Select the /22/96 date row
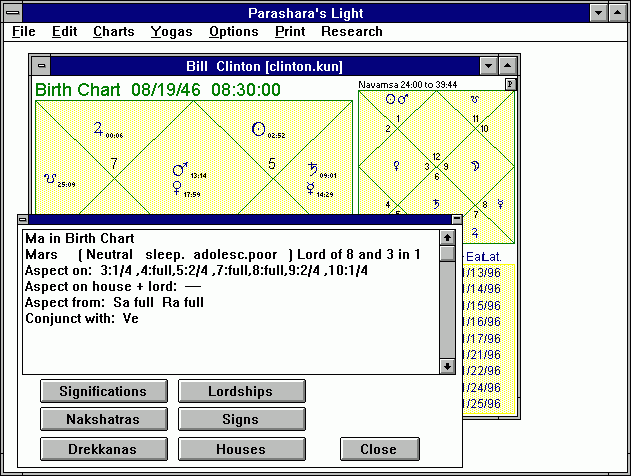 [482, 371]
